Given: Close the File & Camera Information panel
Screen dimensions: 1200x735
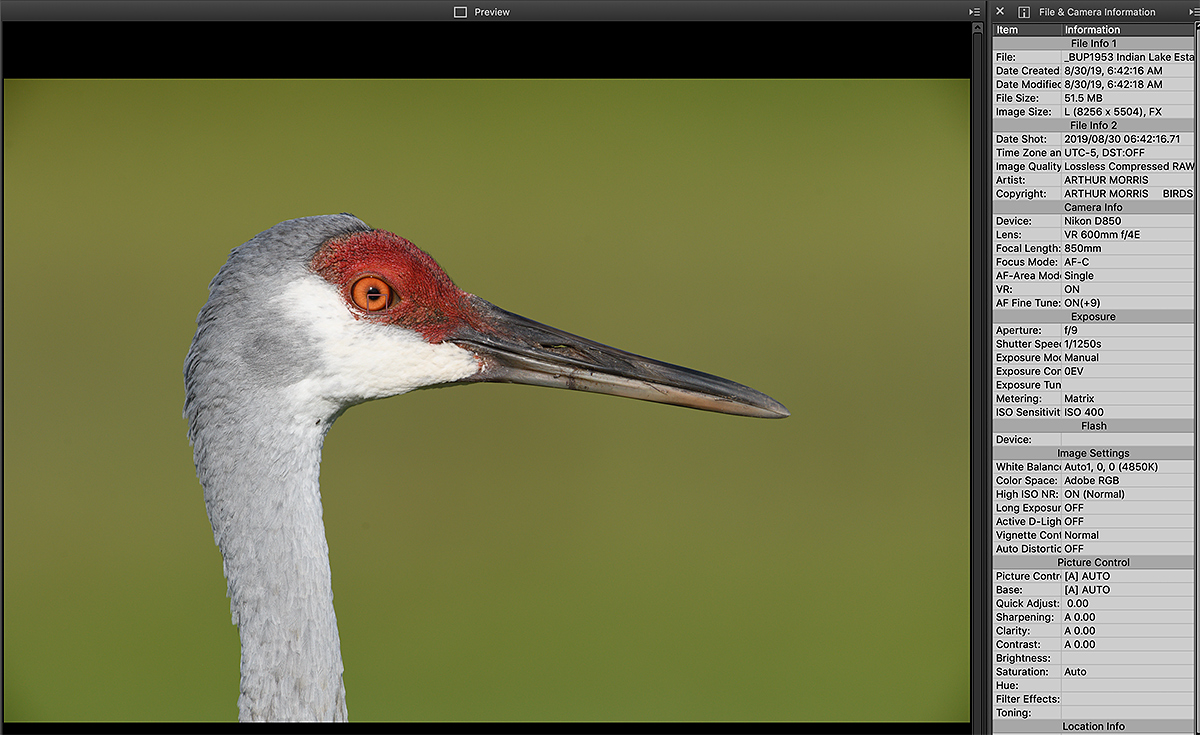Looking at the screenshot, I should tap(1000, 12).
